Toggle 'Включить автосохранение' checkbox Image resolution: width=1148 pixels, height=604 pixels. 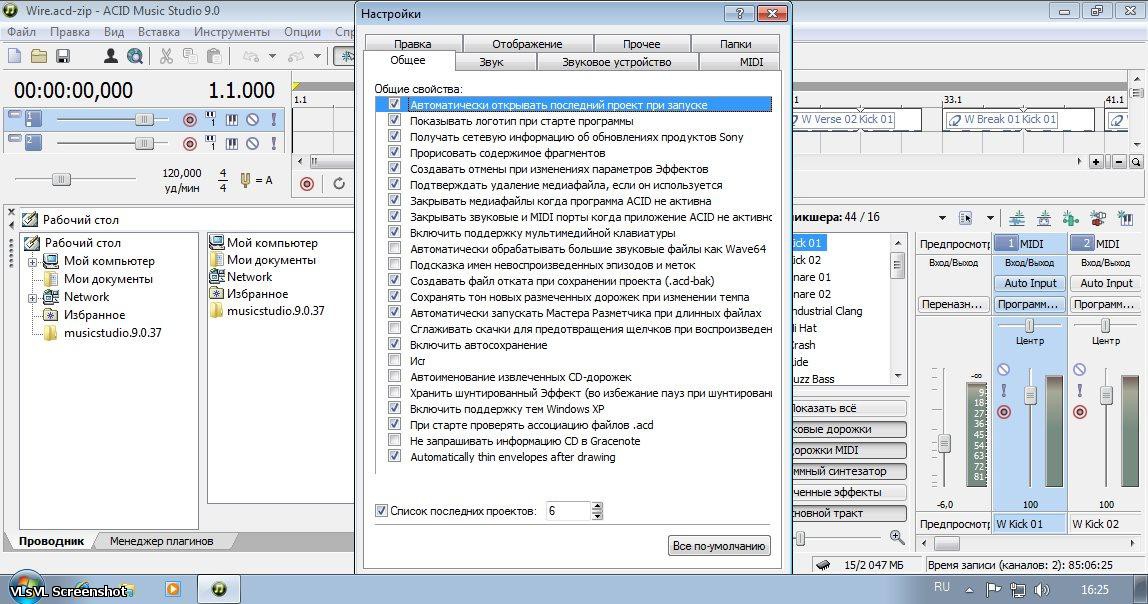pos(395,345)
